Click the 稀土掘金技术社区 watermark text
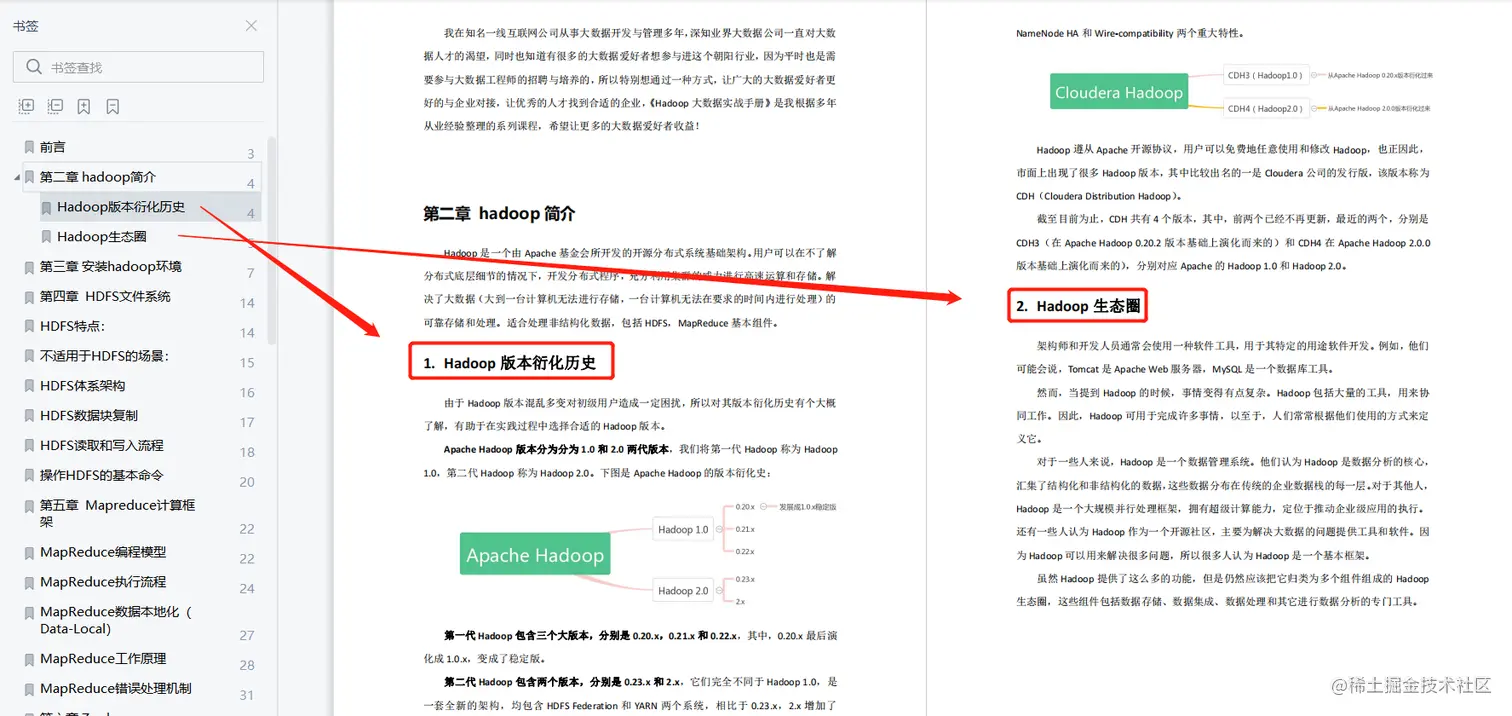The height and width of the screenshot is (716, 1512). [x=1413, y=687]
